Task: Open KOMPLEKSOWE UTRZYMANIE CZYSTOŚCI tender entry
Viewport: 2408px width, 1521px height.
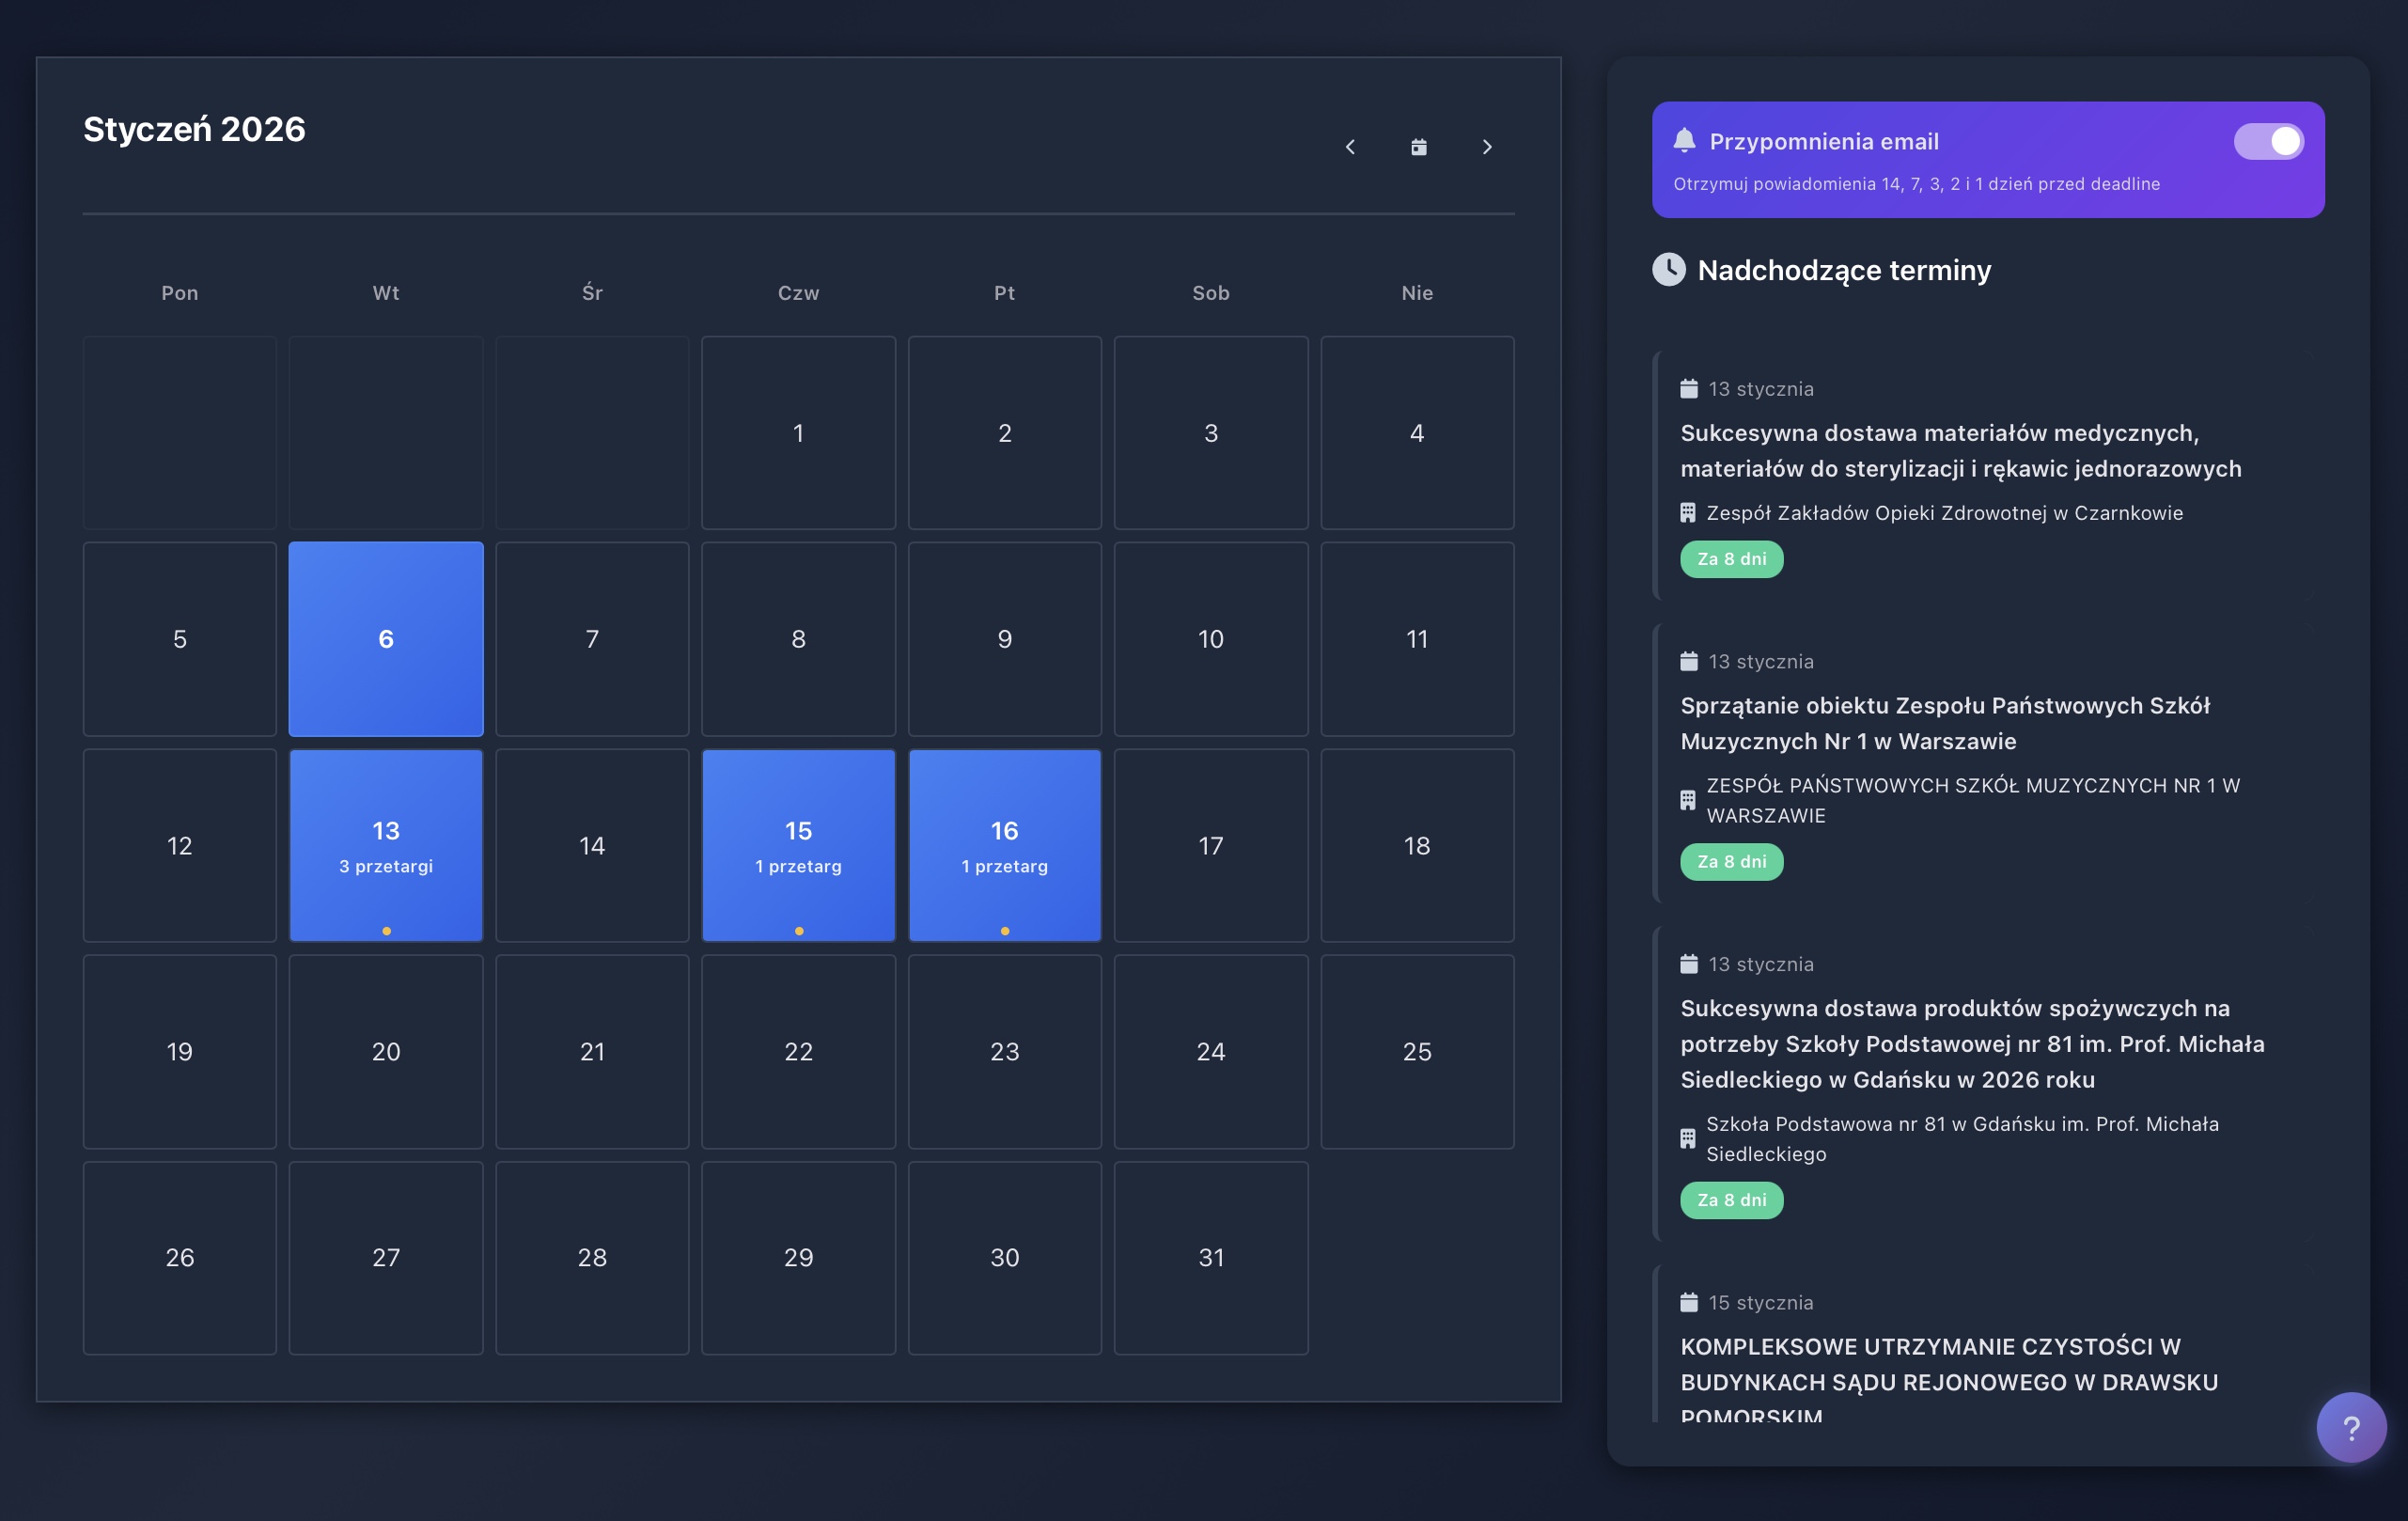Action: point(1948,1364)
